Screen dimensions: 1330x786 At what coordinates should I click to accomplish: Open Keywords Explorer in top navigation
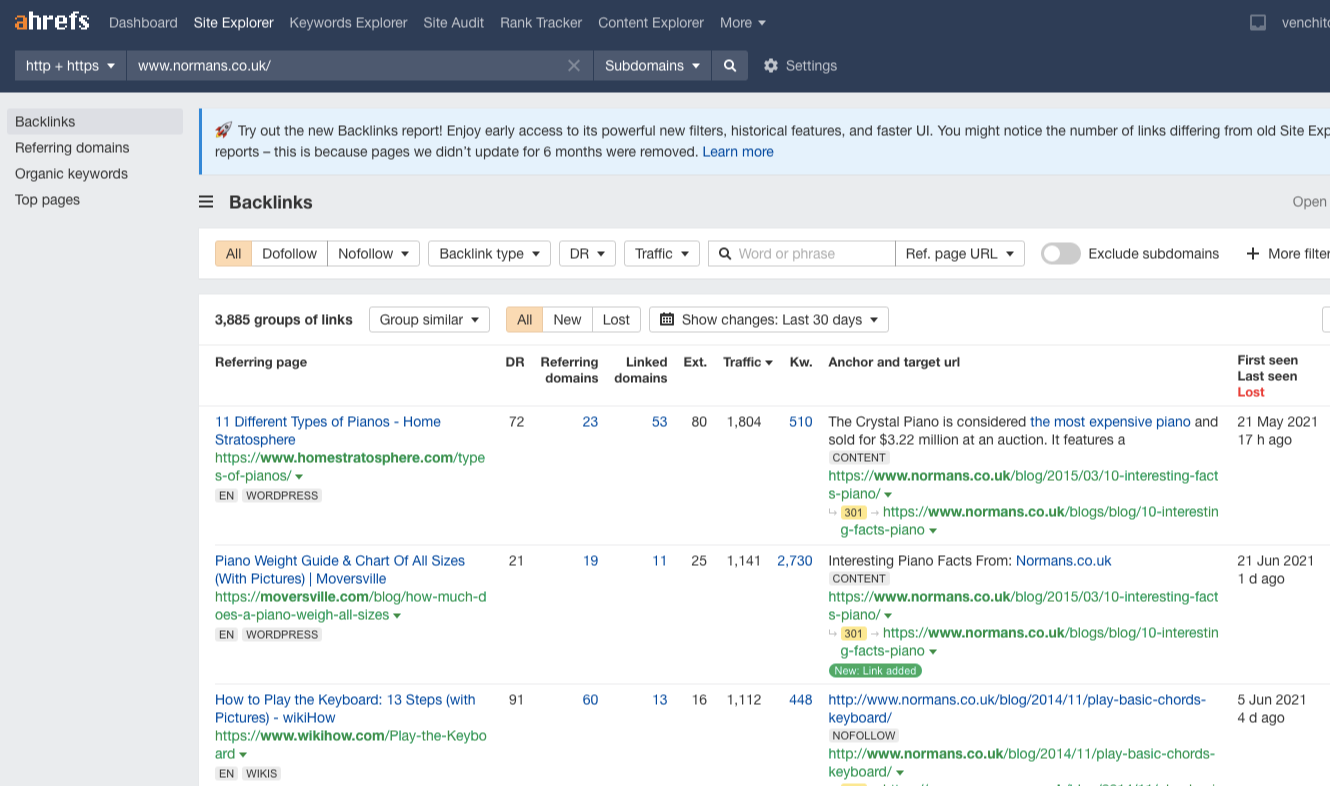[348, 22]
